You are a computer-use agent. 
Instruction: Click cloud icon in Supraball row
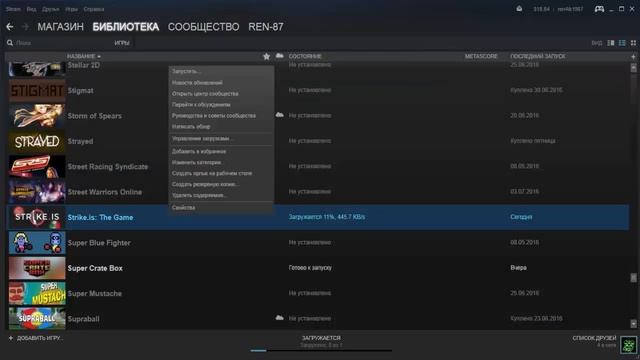(x=280, y=318)
